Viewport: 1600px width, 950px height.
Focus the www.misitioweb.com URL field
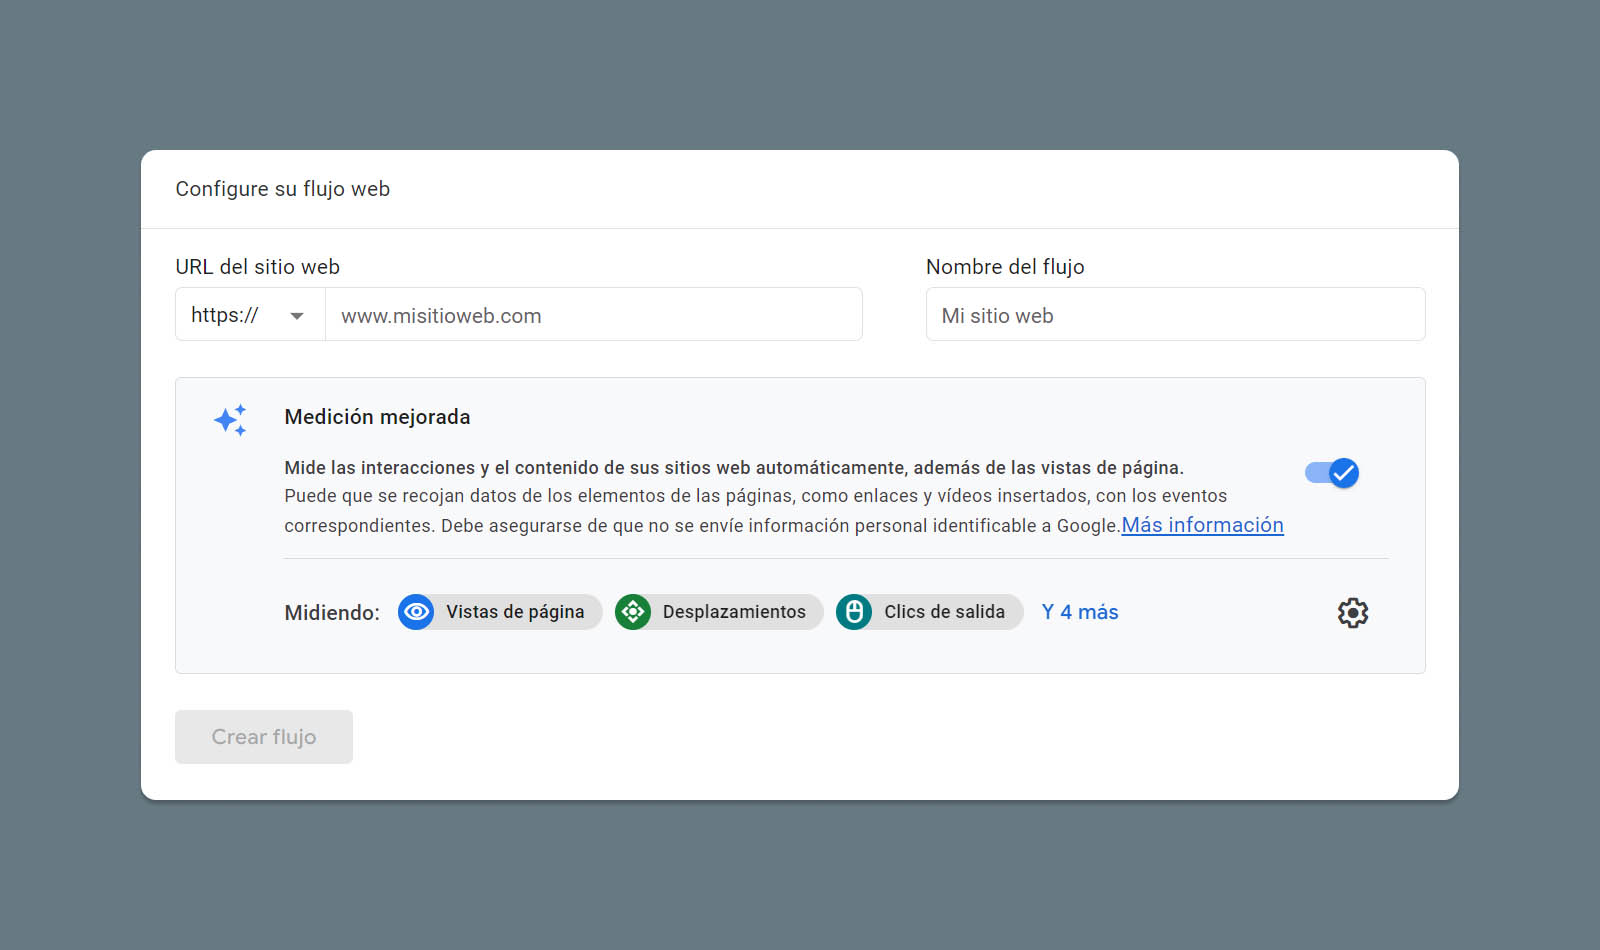pos(594,315)
